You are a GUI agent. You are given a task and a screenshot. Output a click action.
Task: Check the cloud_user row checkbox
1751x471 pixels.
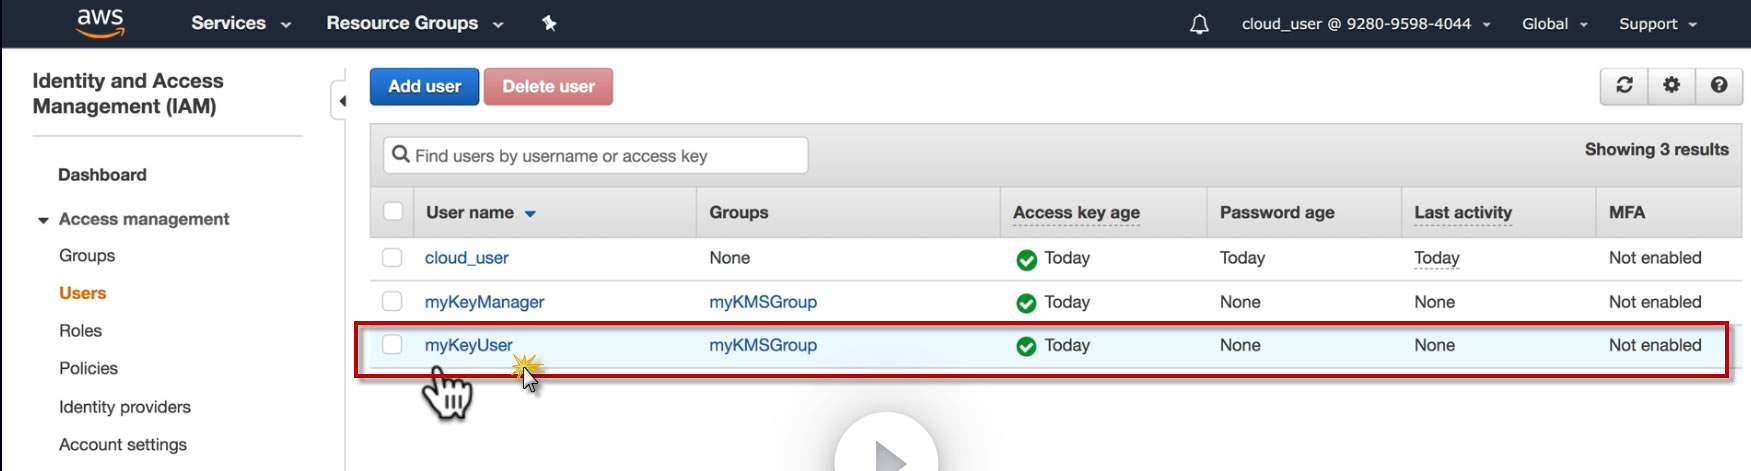click(x=393, y=258)
